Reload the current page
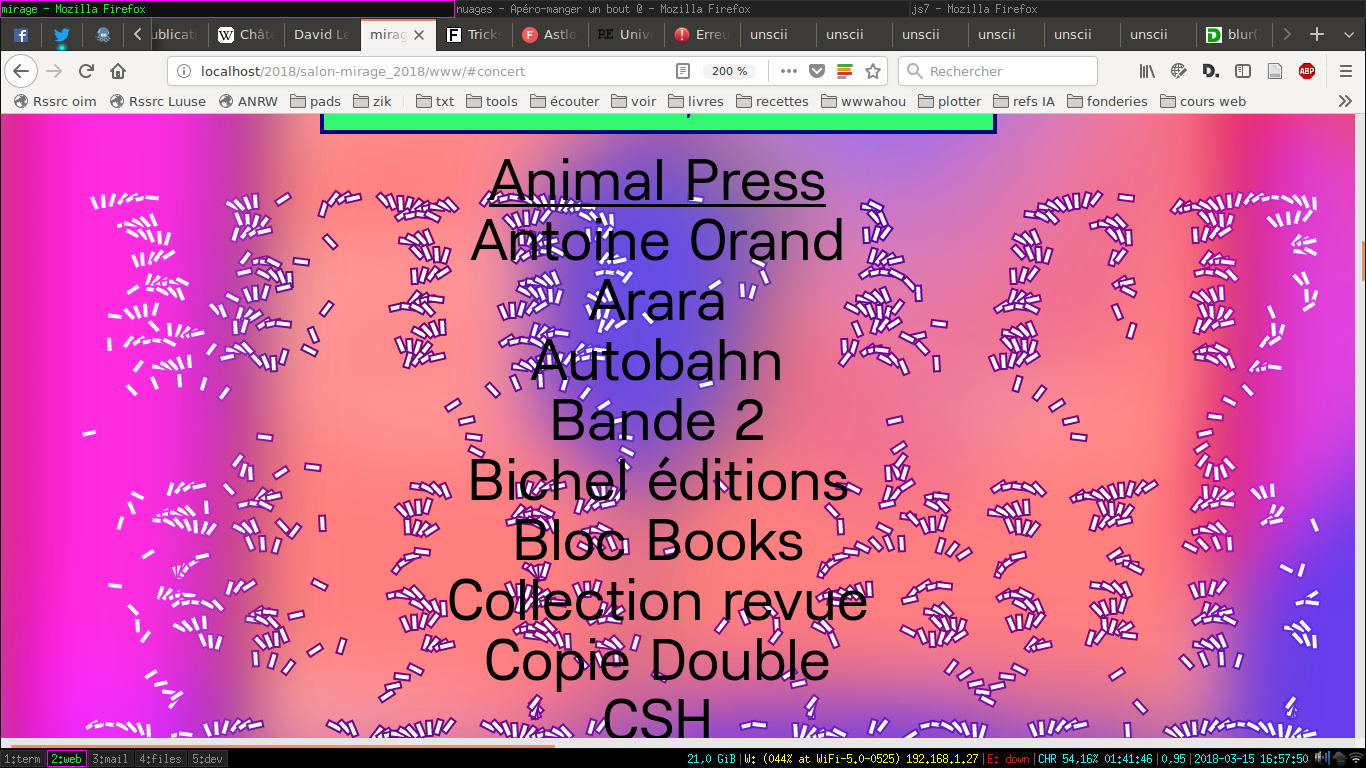This screenshot has height=768, width=1366. pos(86,71)
